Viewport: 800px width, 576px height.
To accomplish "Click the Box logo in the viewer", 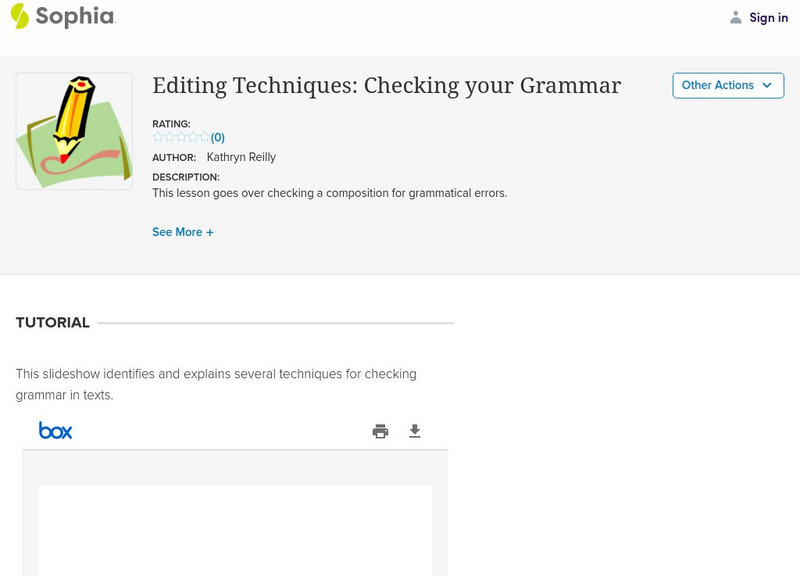I will 55,431.
